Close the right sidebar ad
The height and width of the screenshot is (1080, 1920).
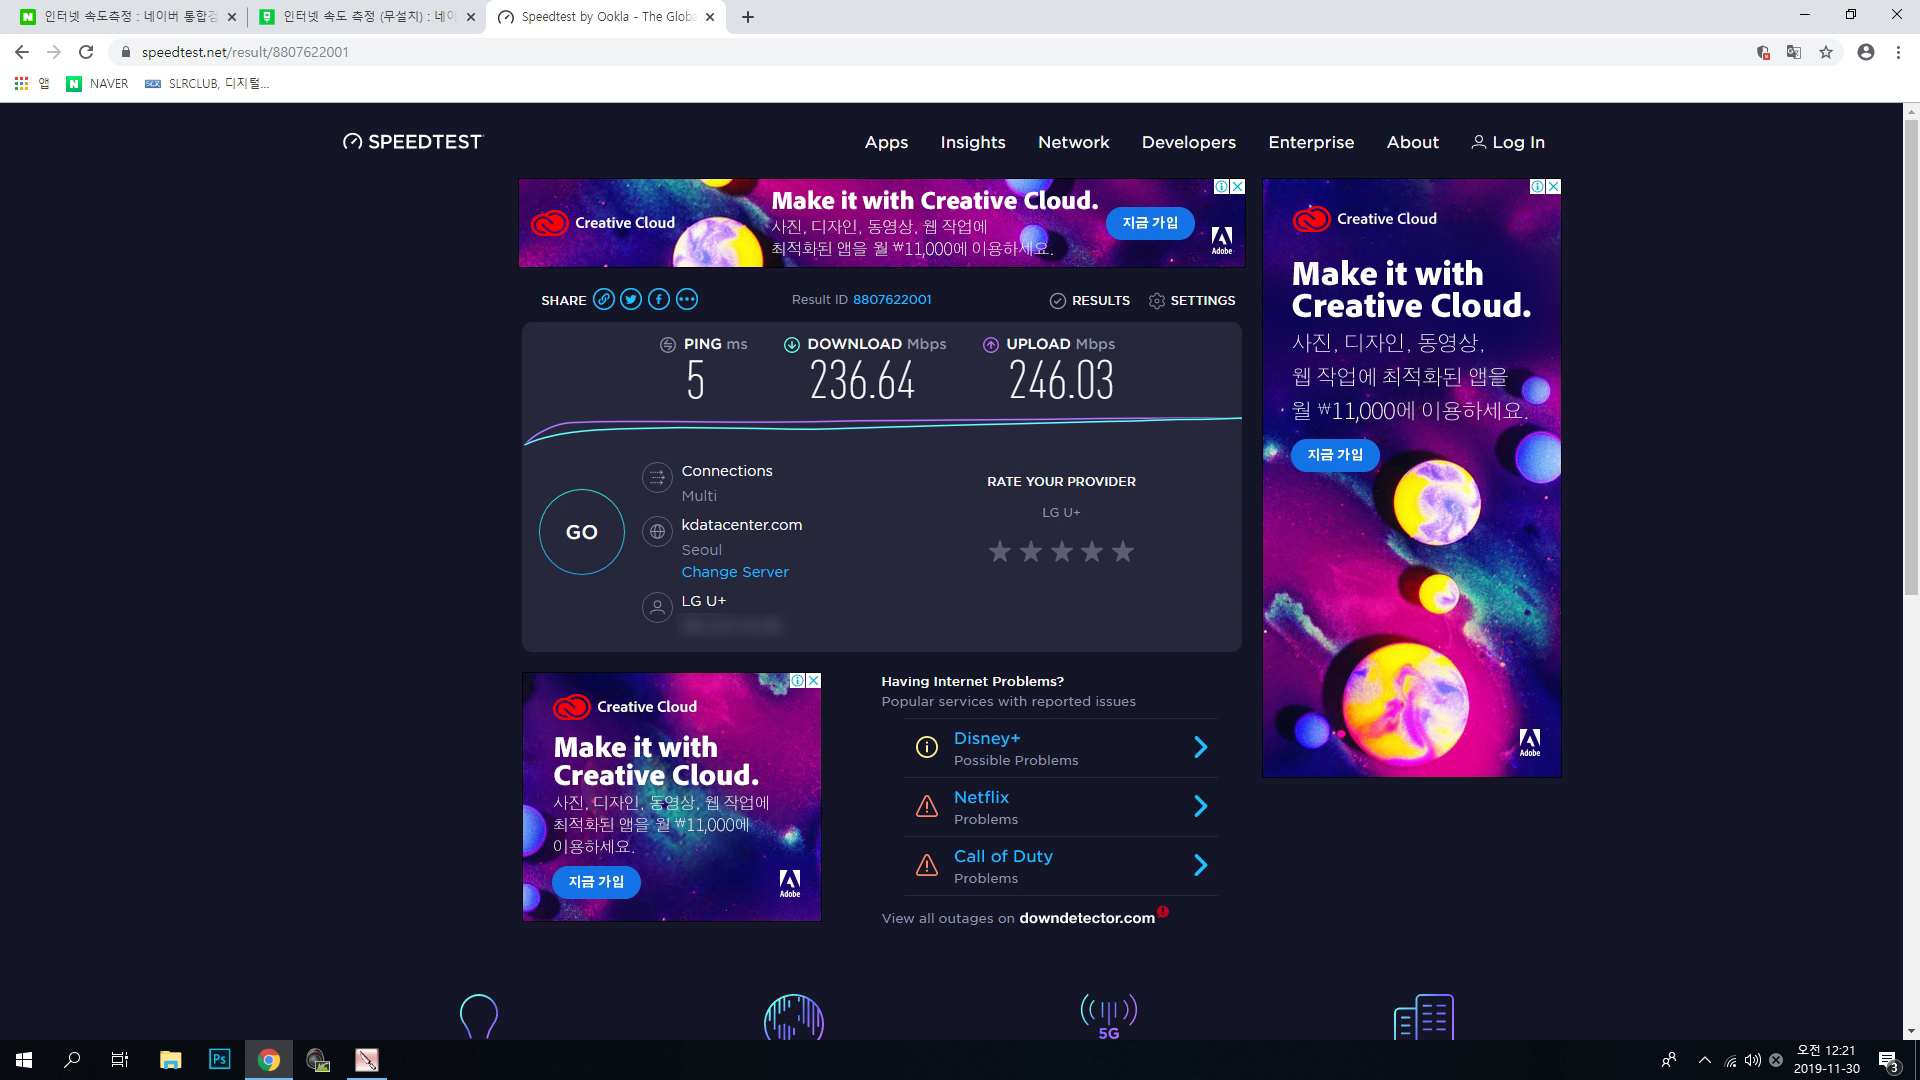(1553, 187)
